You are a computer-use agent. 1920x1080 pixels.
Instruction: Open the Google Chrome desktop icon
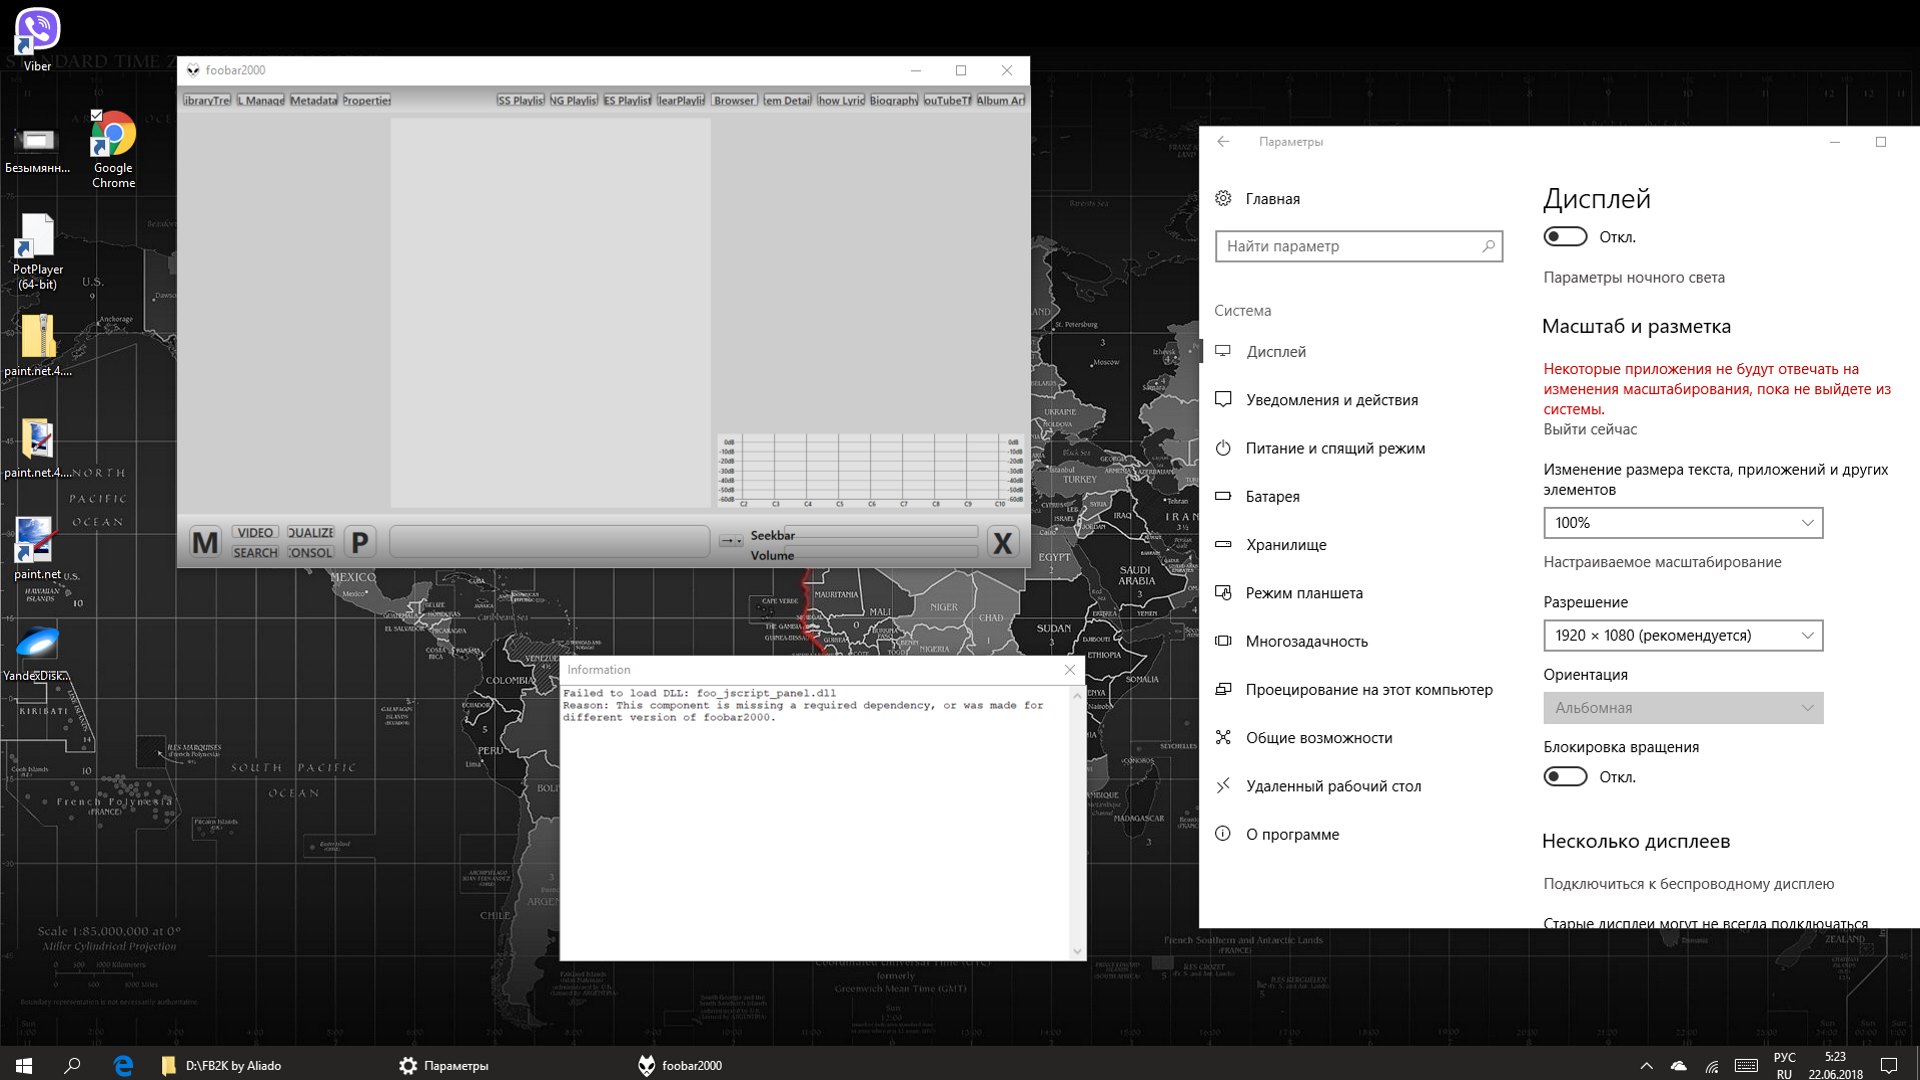113,149
